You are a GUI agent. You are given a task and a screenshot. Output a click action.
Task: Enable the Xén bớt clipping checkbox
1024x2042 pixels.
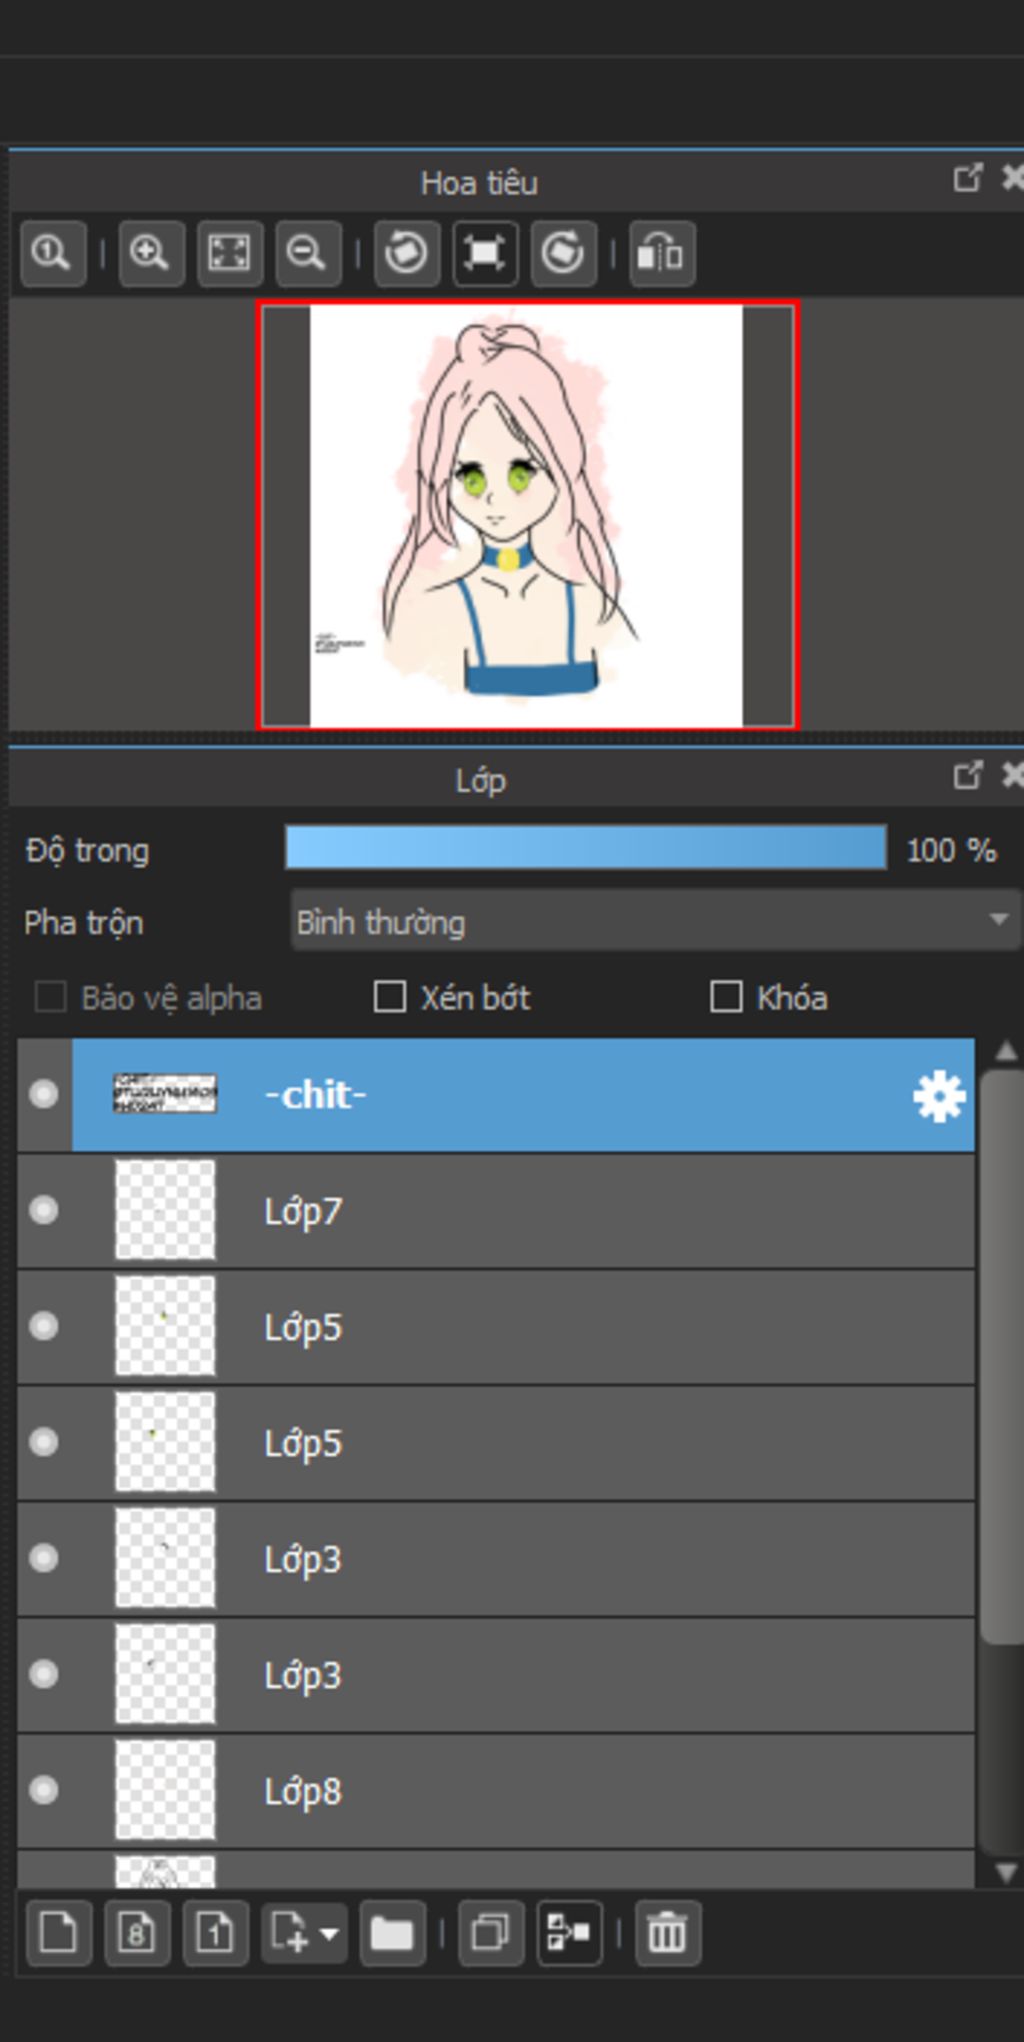(x=389, y=997)
